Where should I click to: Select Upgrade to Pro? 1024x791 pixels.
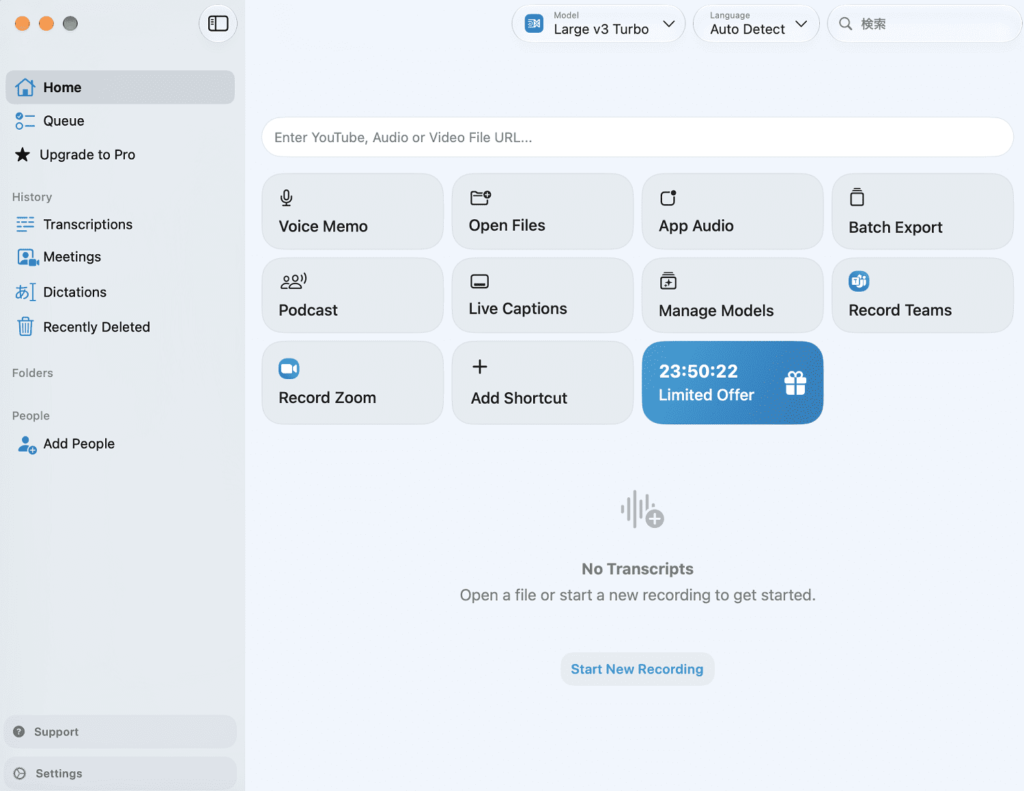tap(120, 155)
